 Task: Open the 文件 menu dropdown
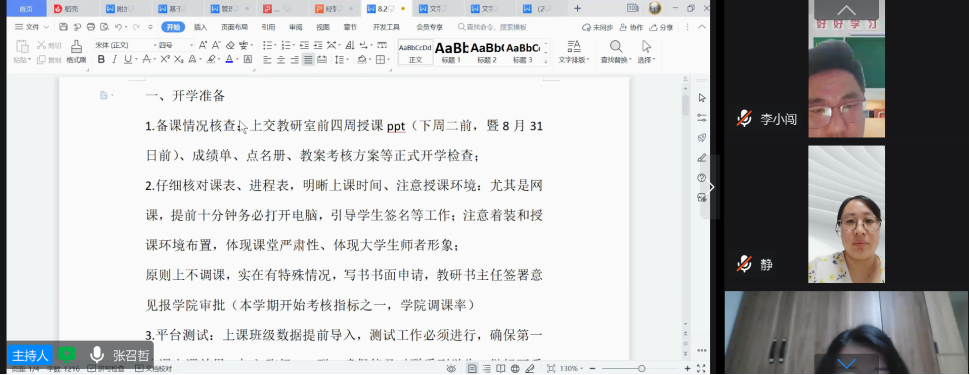pos(31,27)
